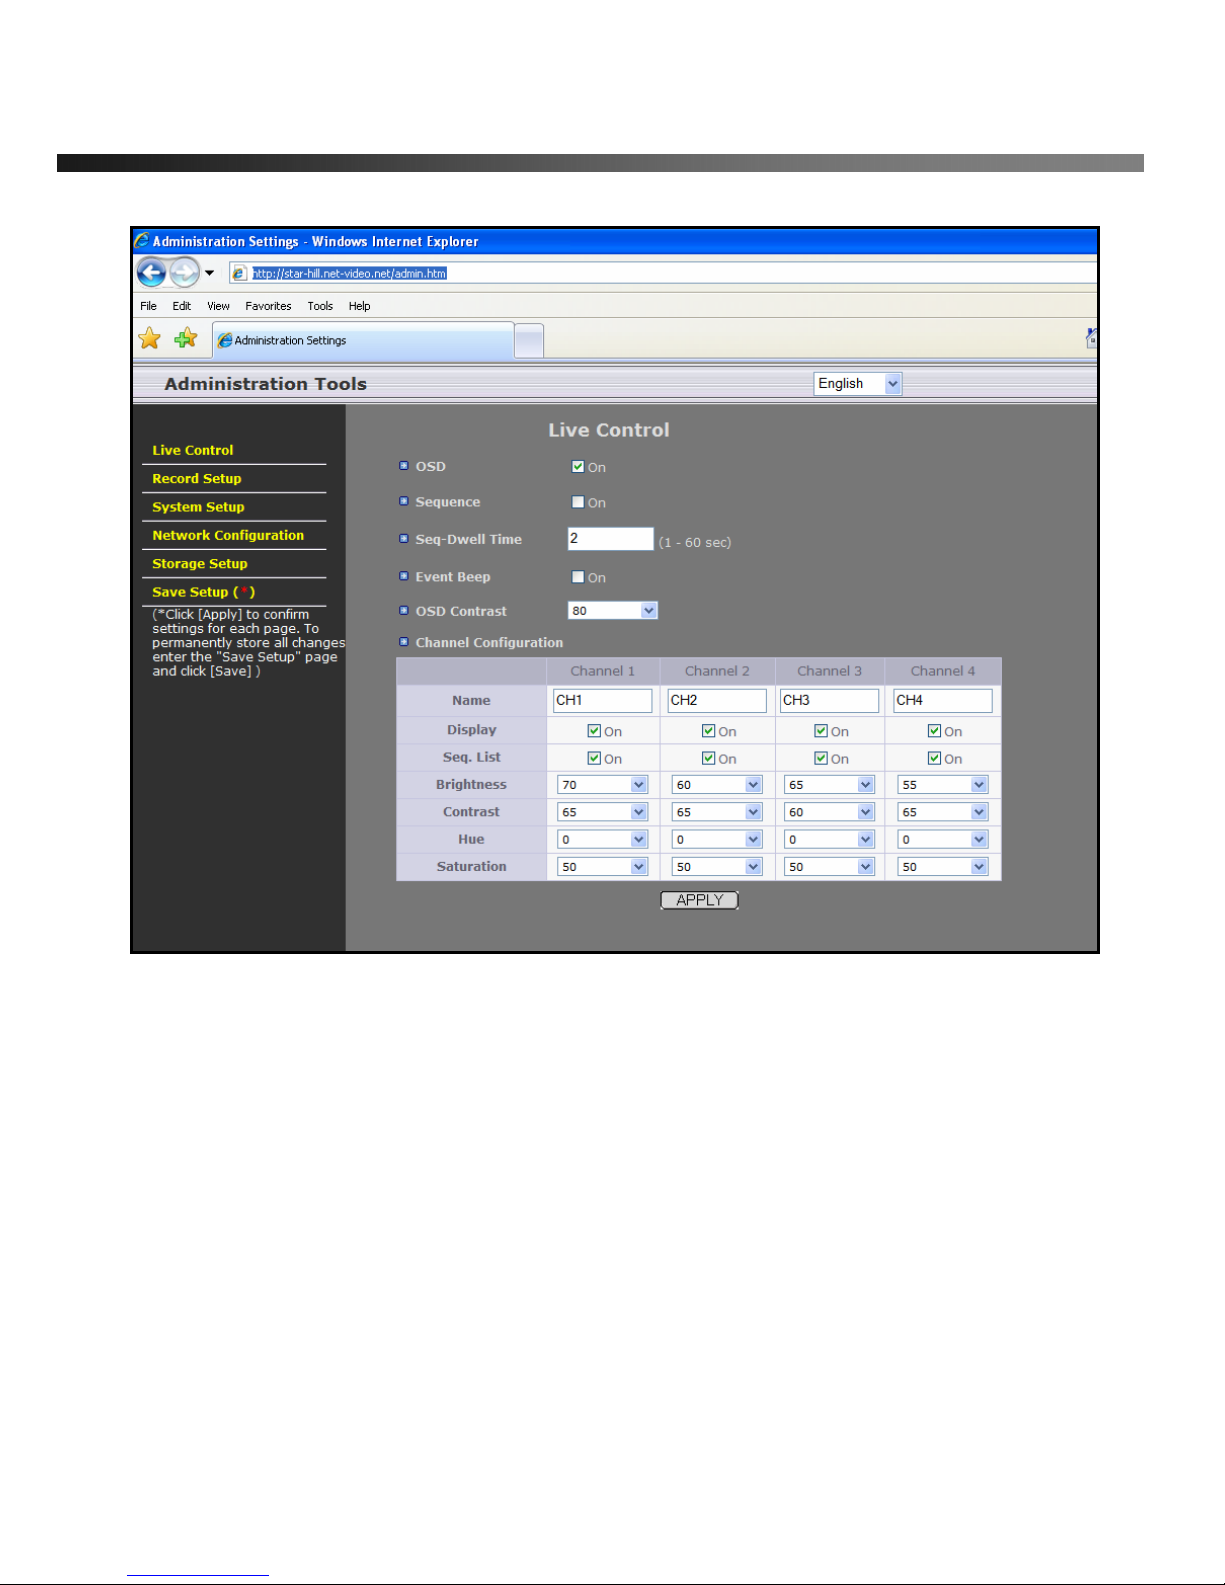This screenshot has width=1225, height=1585.
Task: Open Channel 1 Hue dropdown
Action: click(x=603, y=839)
